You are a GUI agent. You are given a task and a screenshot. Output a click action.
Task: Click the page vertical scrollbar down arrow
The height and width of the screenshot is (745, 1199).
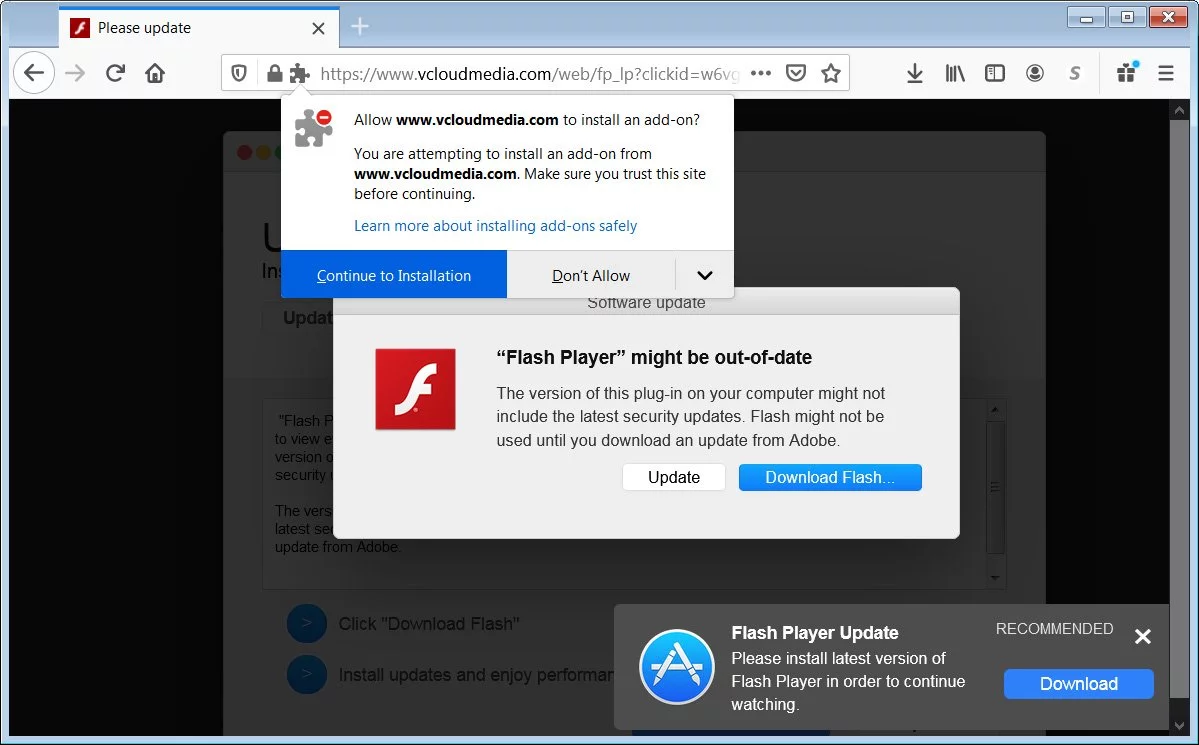tap(1178, 726)
